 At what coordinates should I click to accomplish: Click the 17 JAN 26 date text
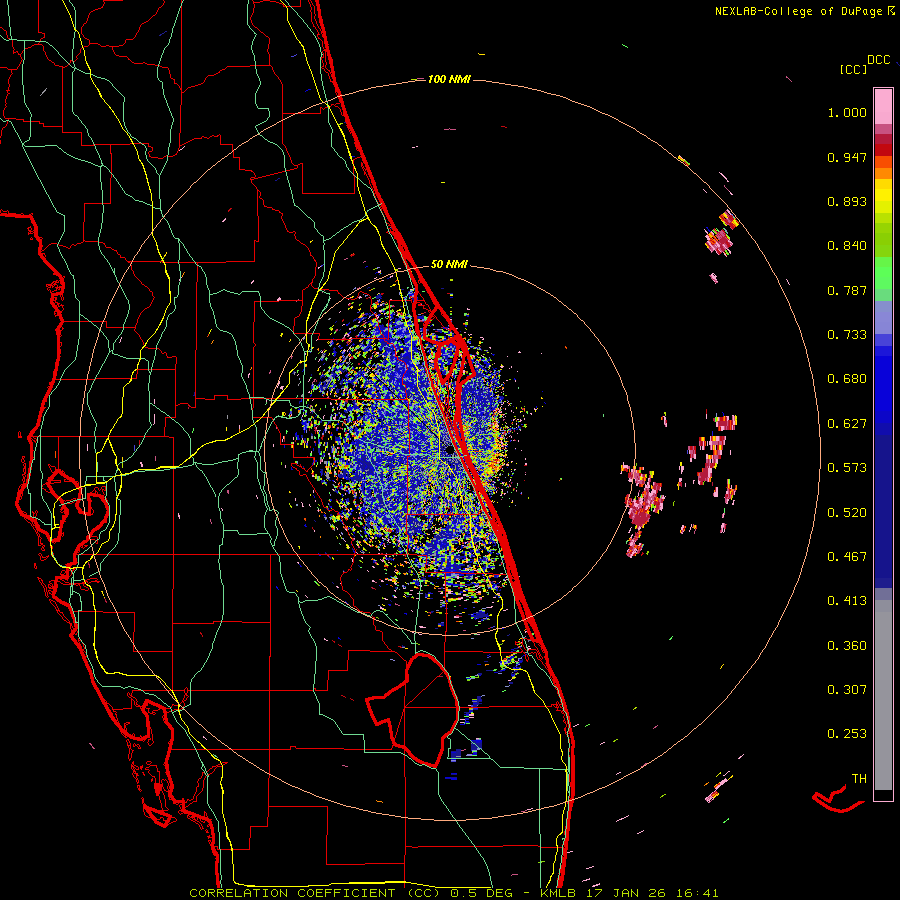(x=628, y=893)
